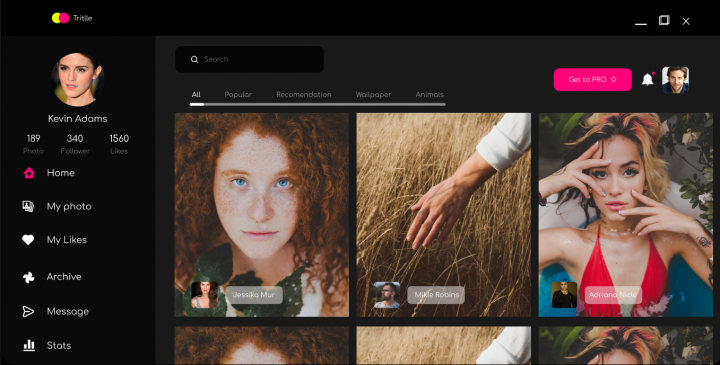Click the Jessika Mur name tag

click(x=254, y=295)
